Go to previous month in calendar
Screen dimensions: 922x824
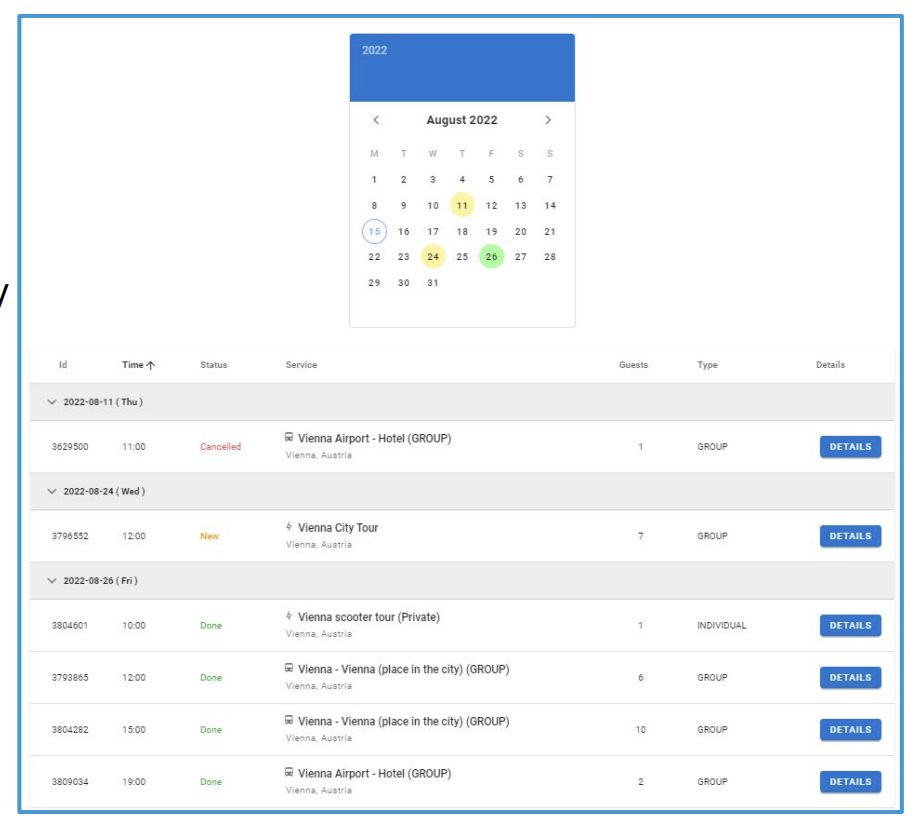376,120
